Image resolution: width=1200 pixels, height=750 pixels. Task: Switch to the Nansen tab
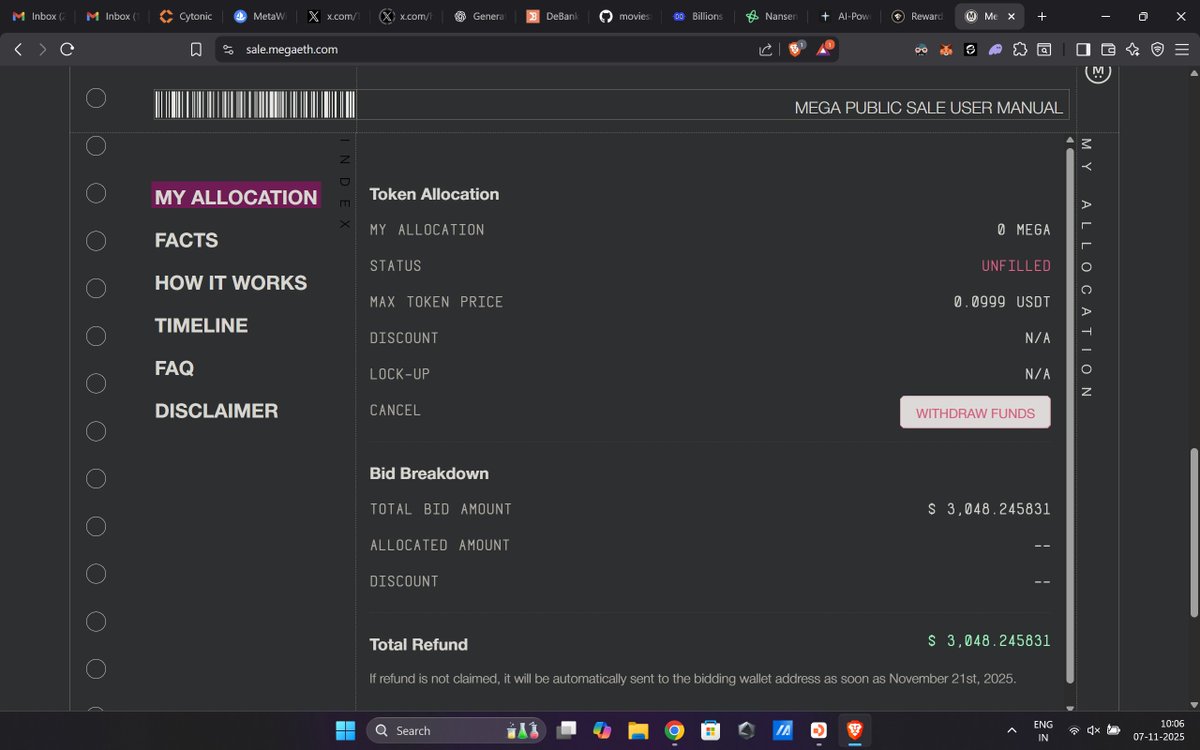(x=771, y=16)
